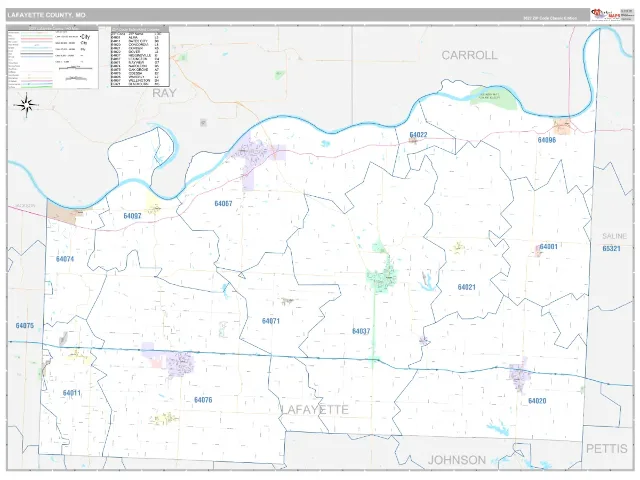Image resolution: width=640 pixels, height=480 pixels.
Task: Select ZIP code label 64096
Action: 547,140
